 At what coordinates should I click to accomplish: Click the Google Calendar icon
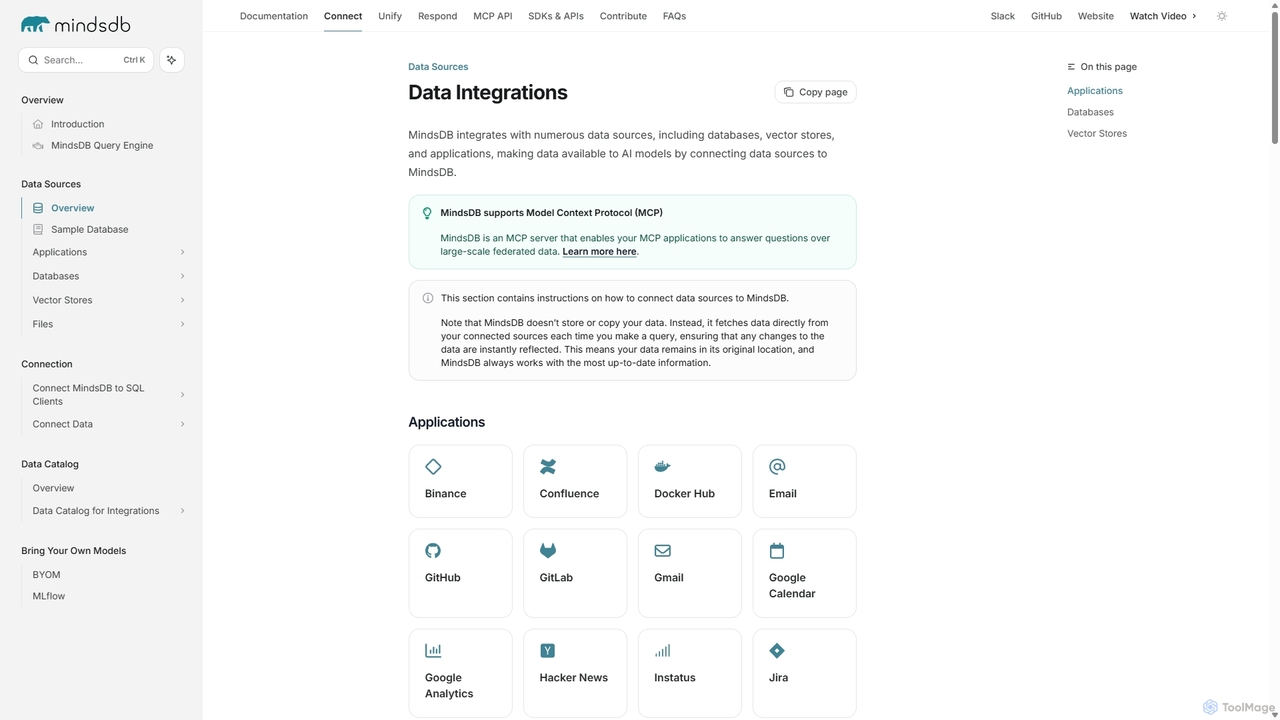pyautogui.click(x=777, y=551)
